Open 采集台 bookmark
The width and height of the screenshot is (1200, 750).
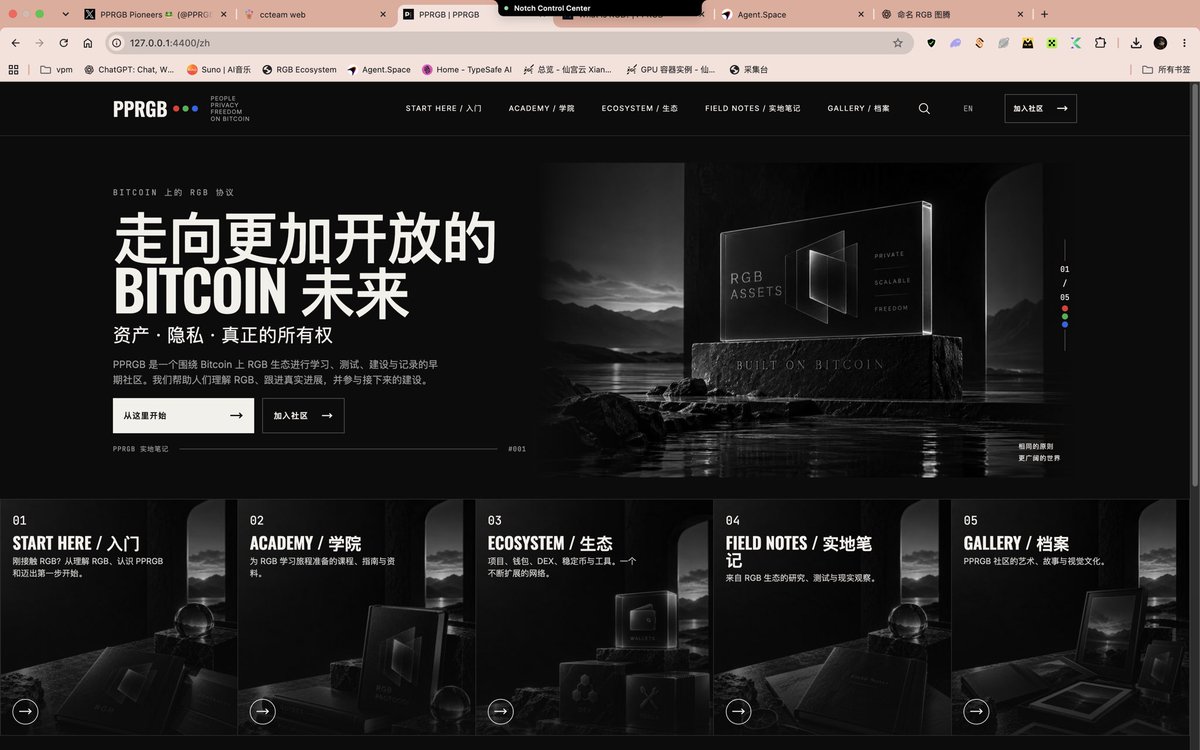pyautogui.click(x=749, y=70)
